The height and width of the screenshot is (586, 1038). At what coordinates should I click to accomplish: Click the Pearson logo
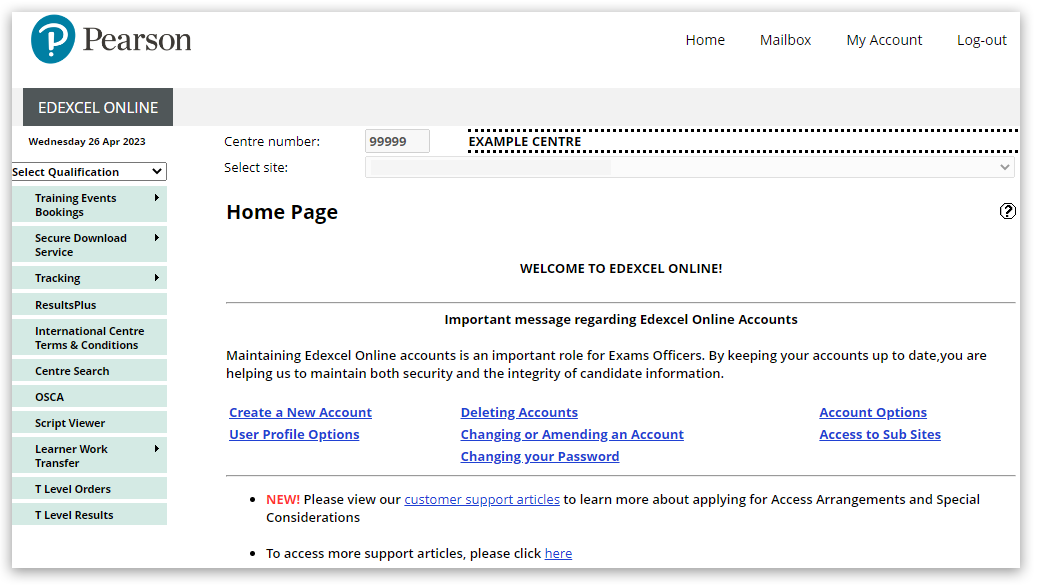(110, 39)
